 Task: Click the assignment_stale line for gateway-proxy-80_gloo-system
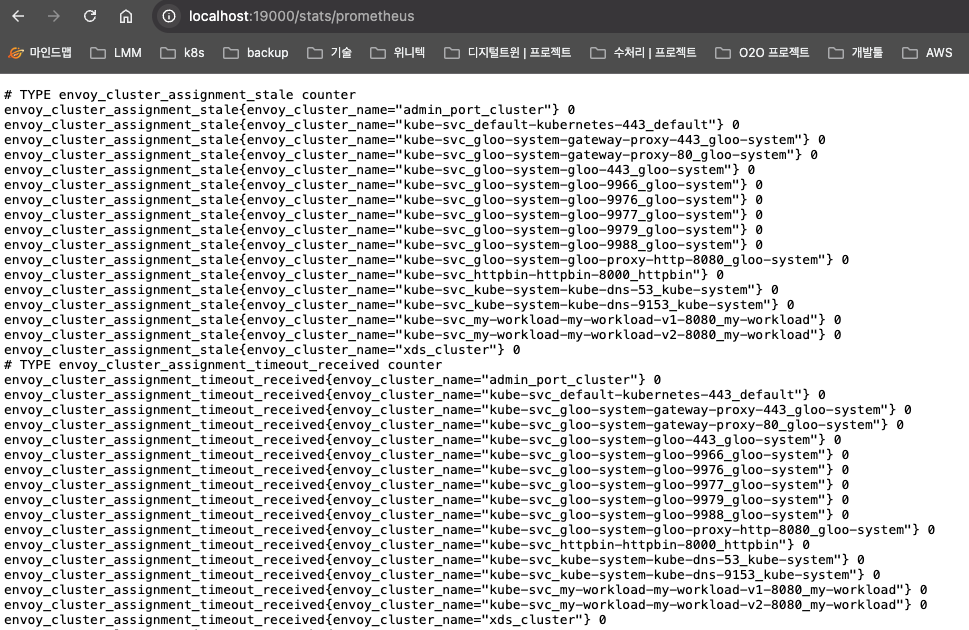tap(411, 155)
